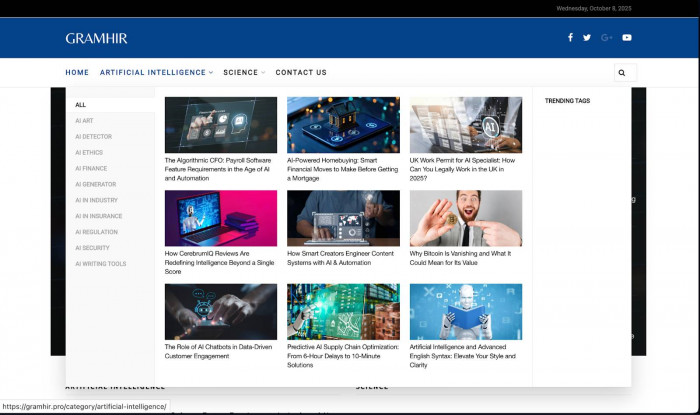
Task: Go to the Home menu item
Action: coord(77,73)
